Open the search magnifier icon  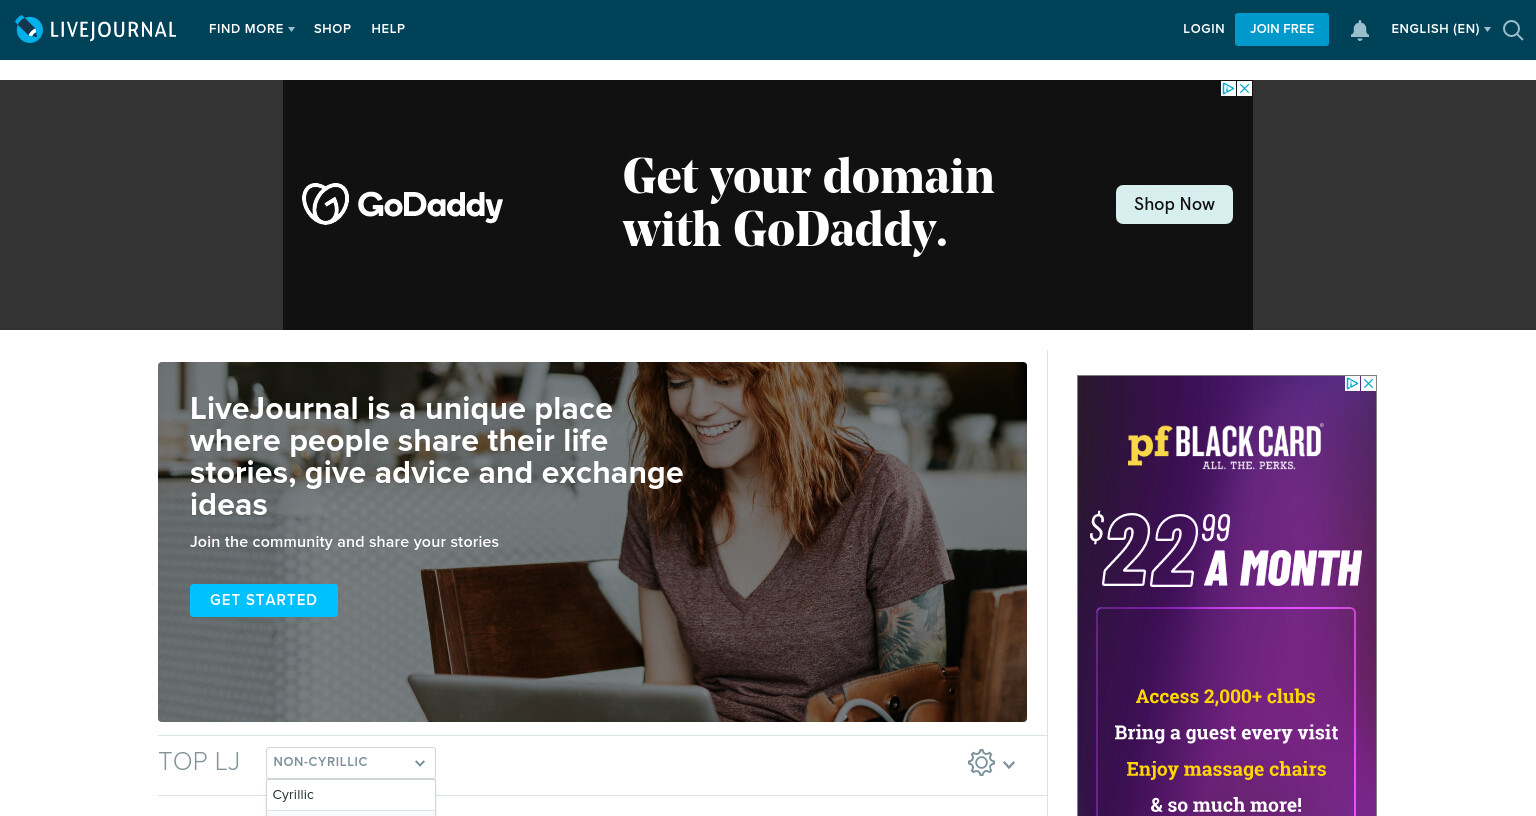[1513, 30]
